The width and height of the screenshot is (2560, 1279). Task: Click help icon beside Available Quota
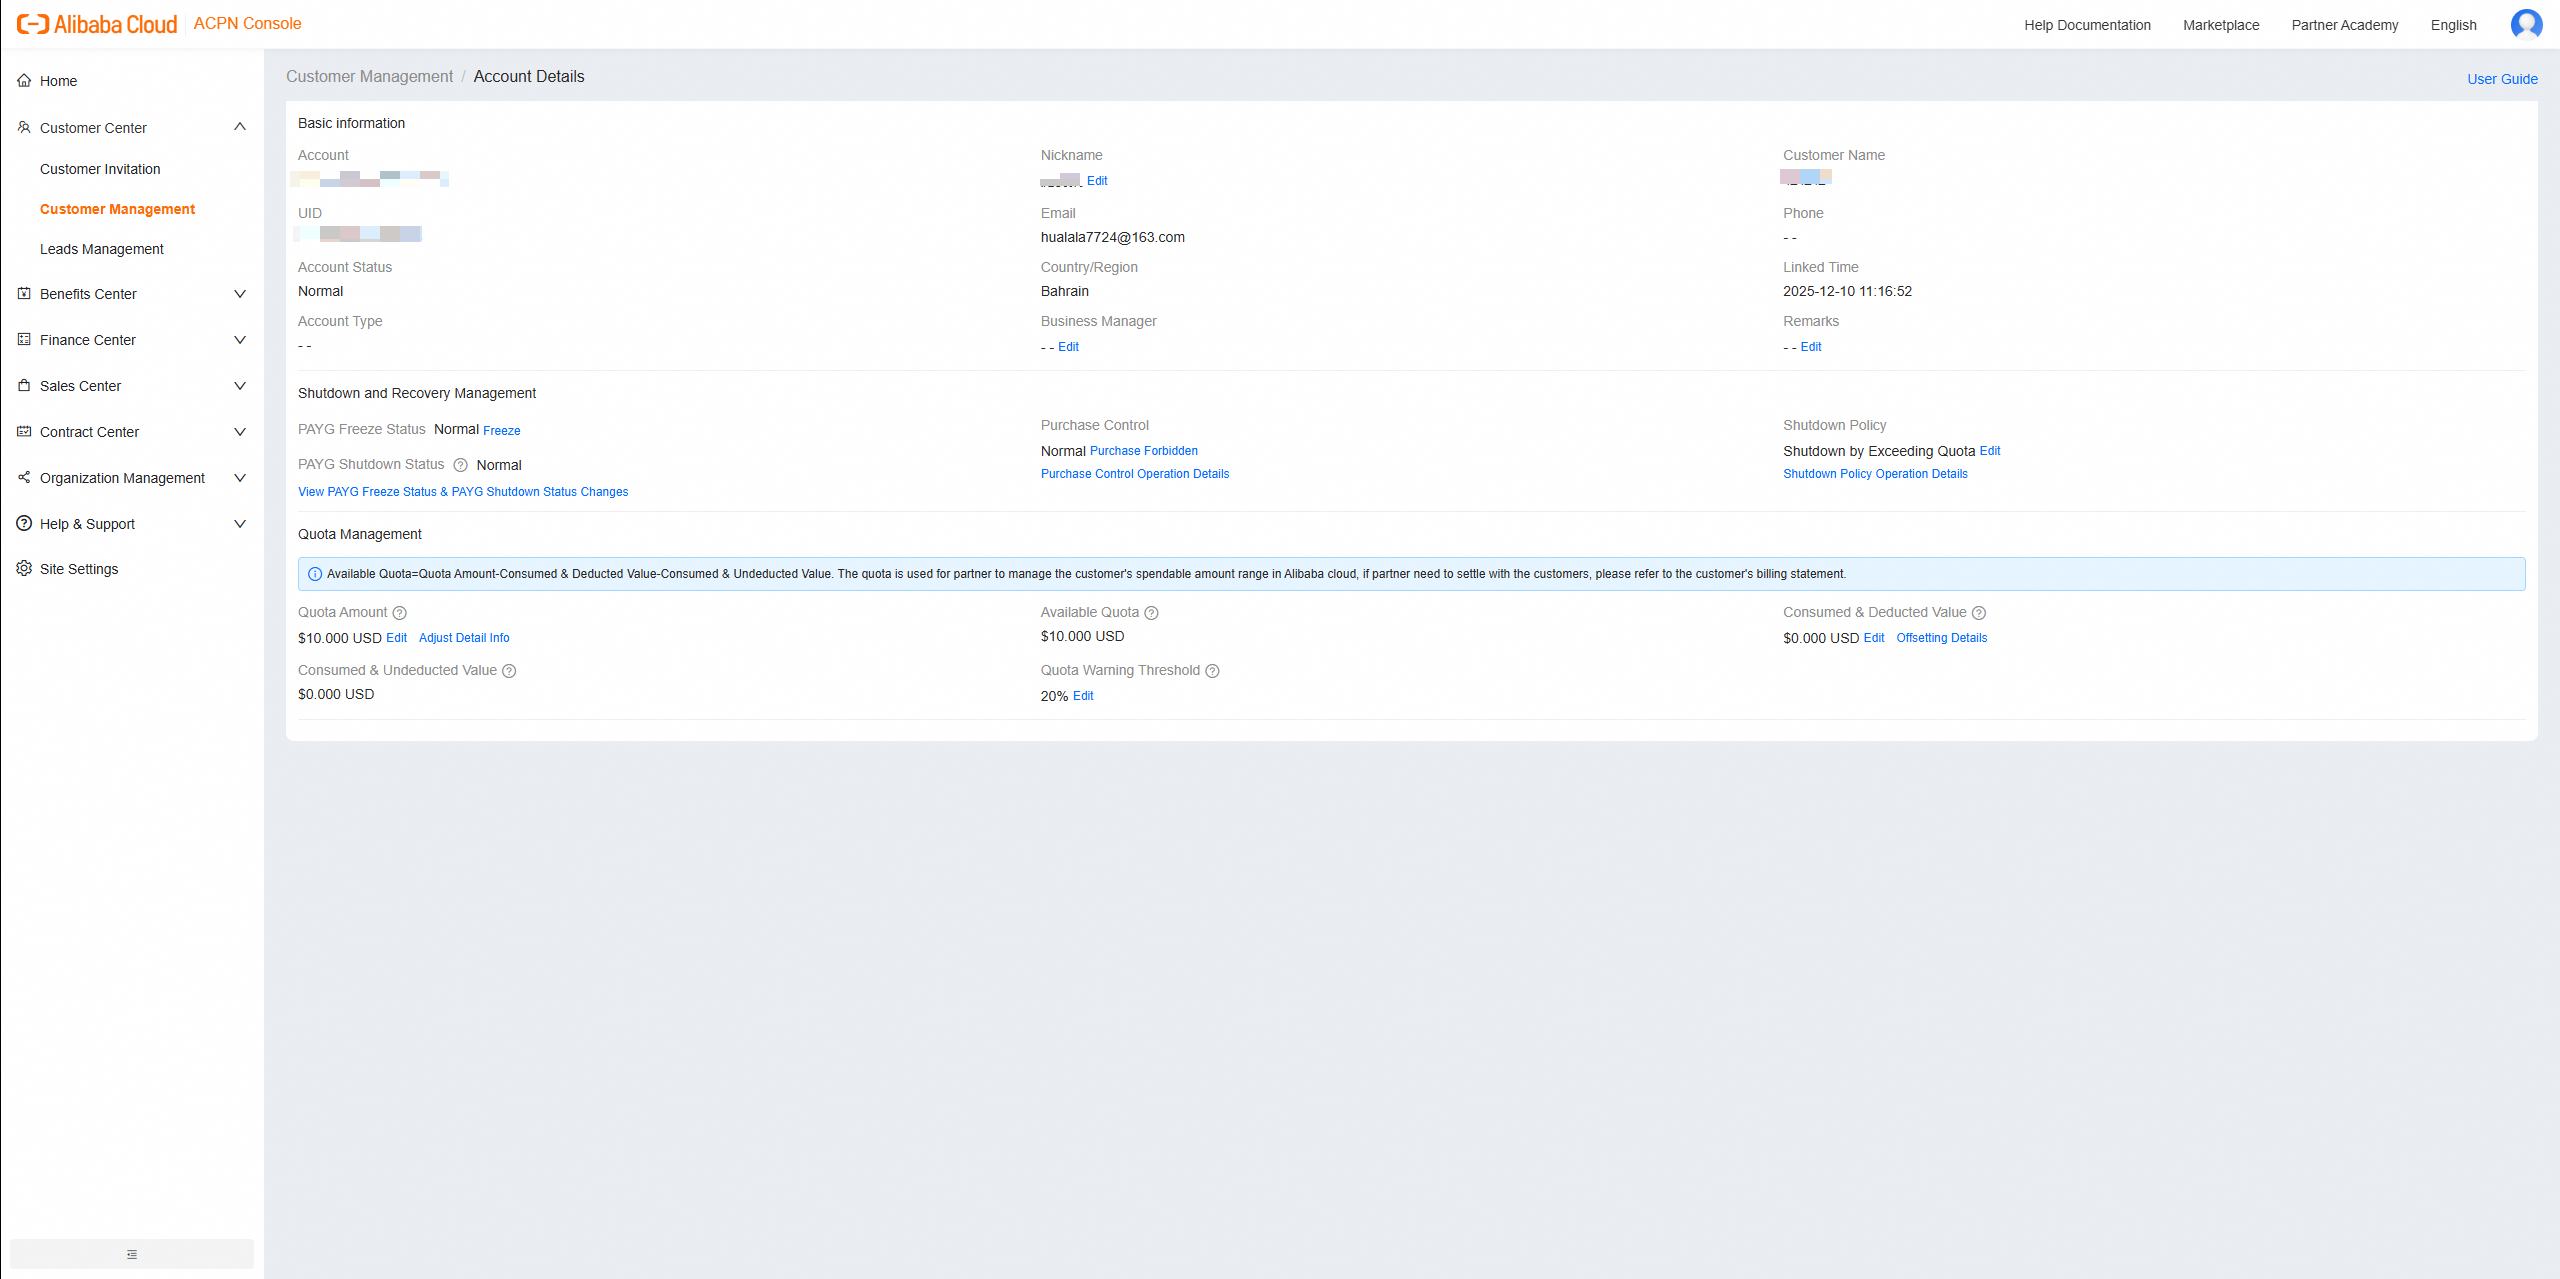(1151, 613)
